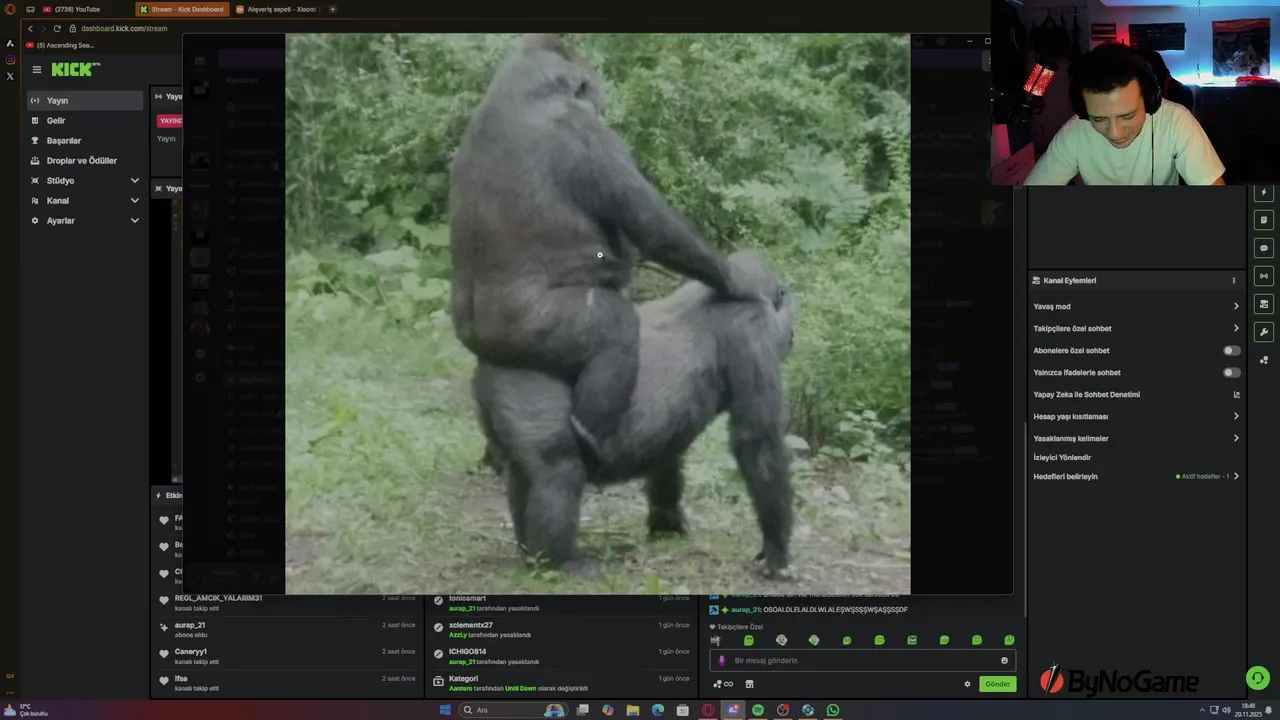This screenshot has width=1280, height=720.
Task: Open X icon in browser sidebar
Action: 10,76
